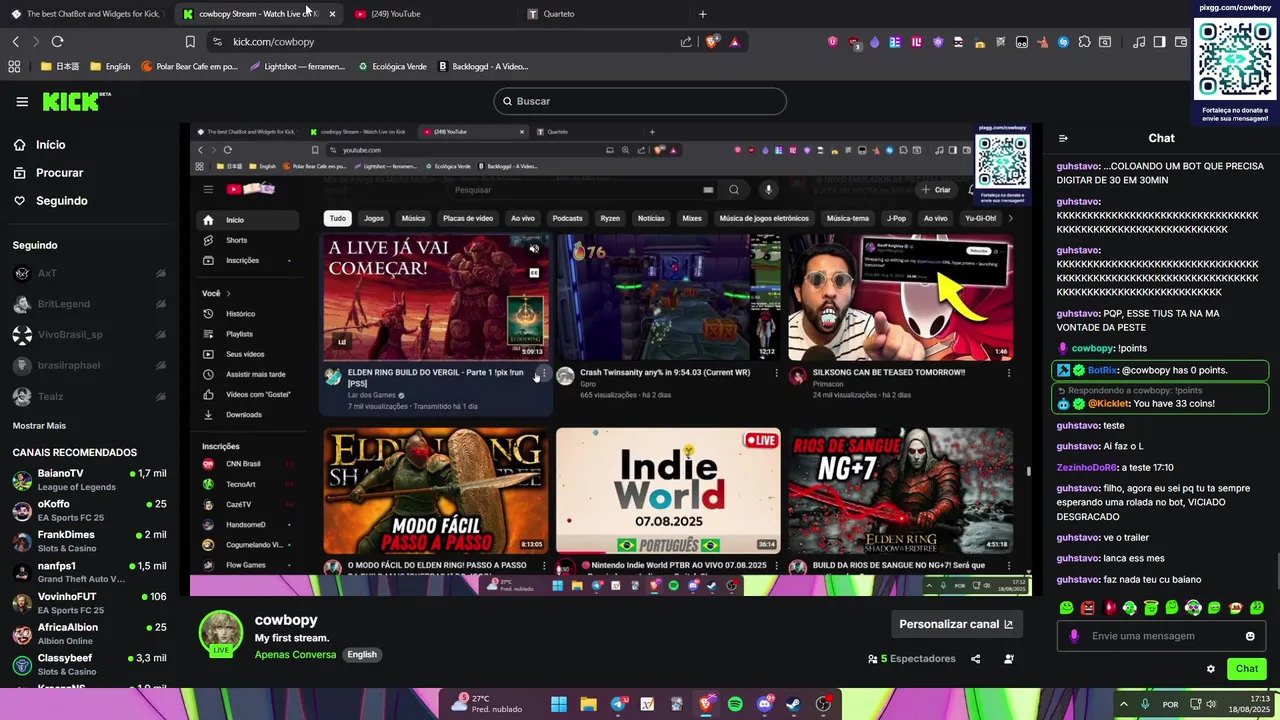
Task: Open Spotify from taskbar
Action: coord(735,704)
